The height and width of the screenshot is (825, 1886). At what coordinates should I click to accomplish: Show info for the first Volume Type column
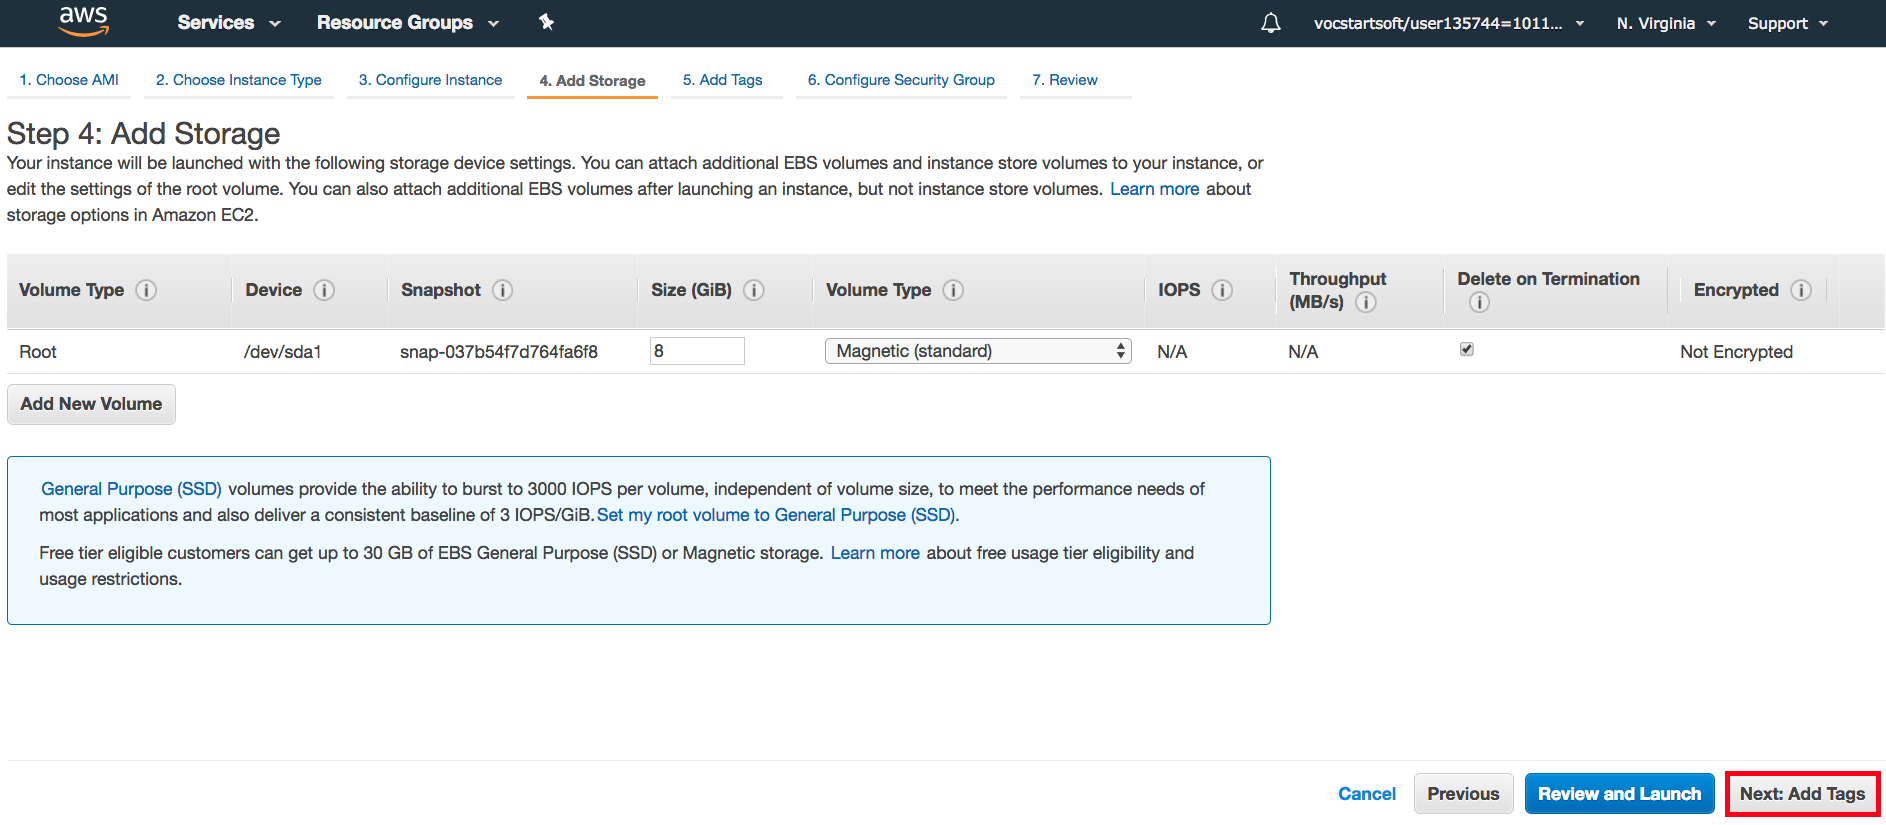point(146,290)
